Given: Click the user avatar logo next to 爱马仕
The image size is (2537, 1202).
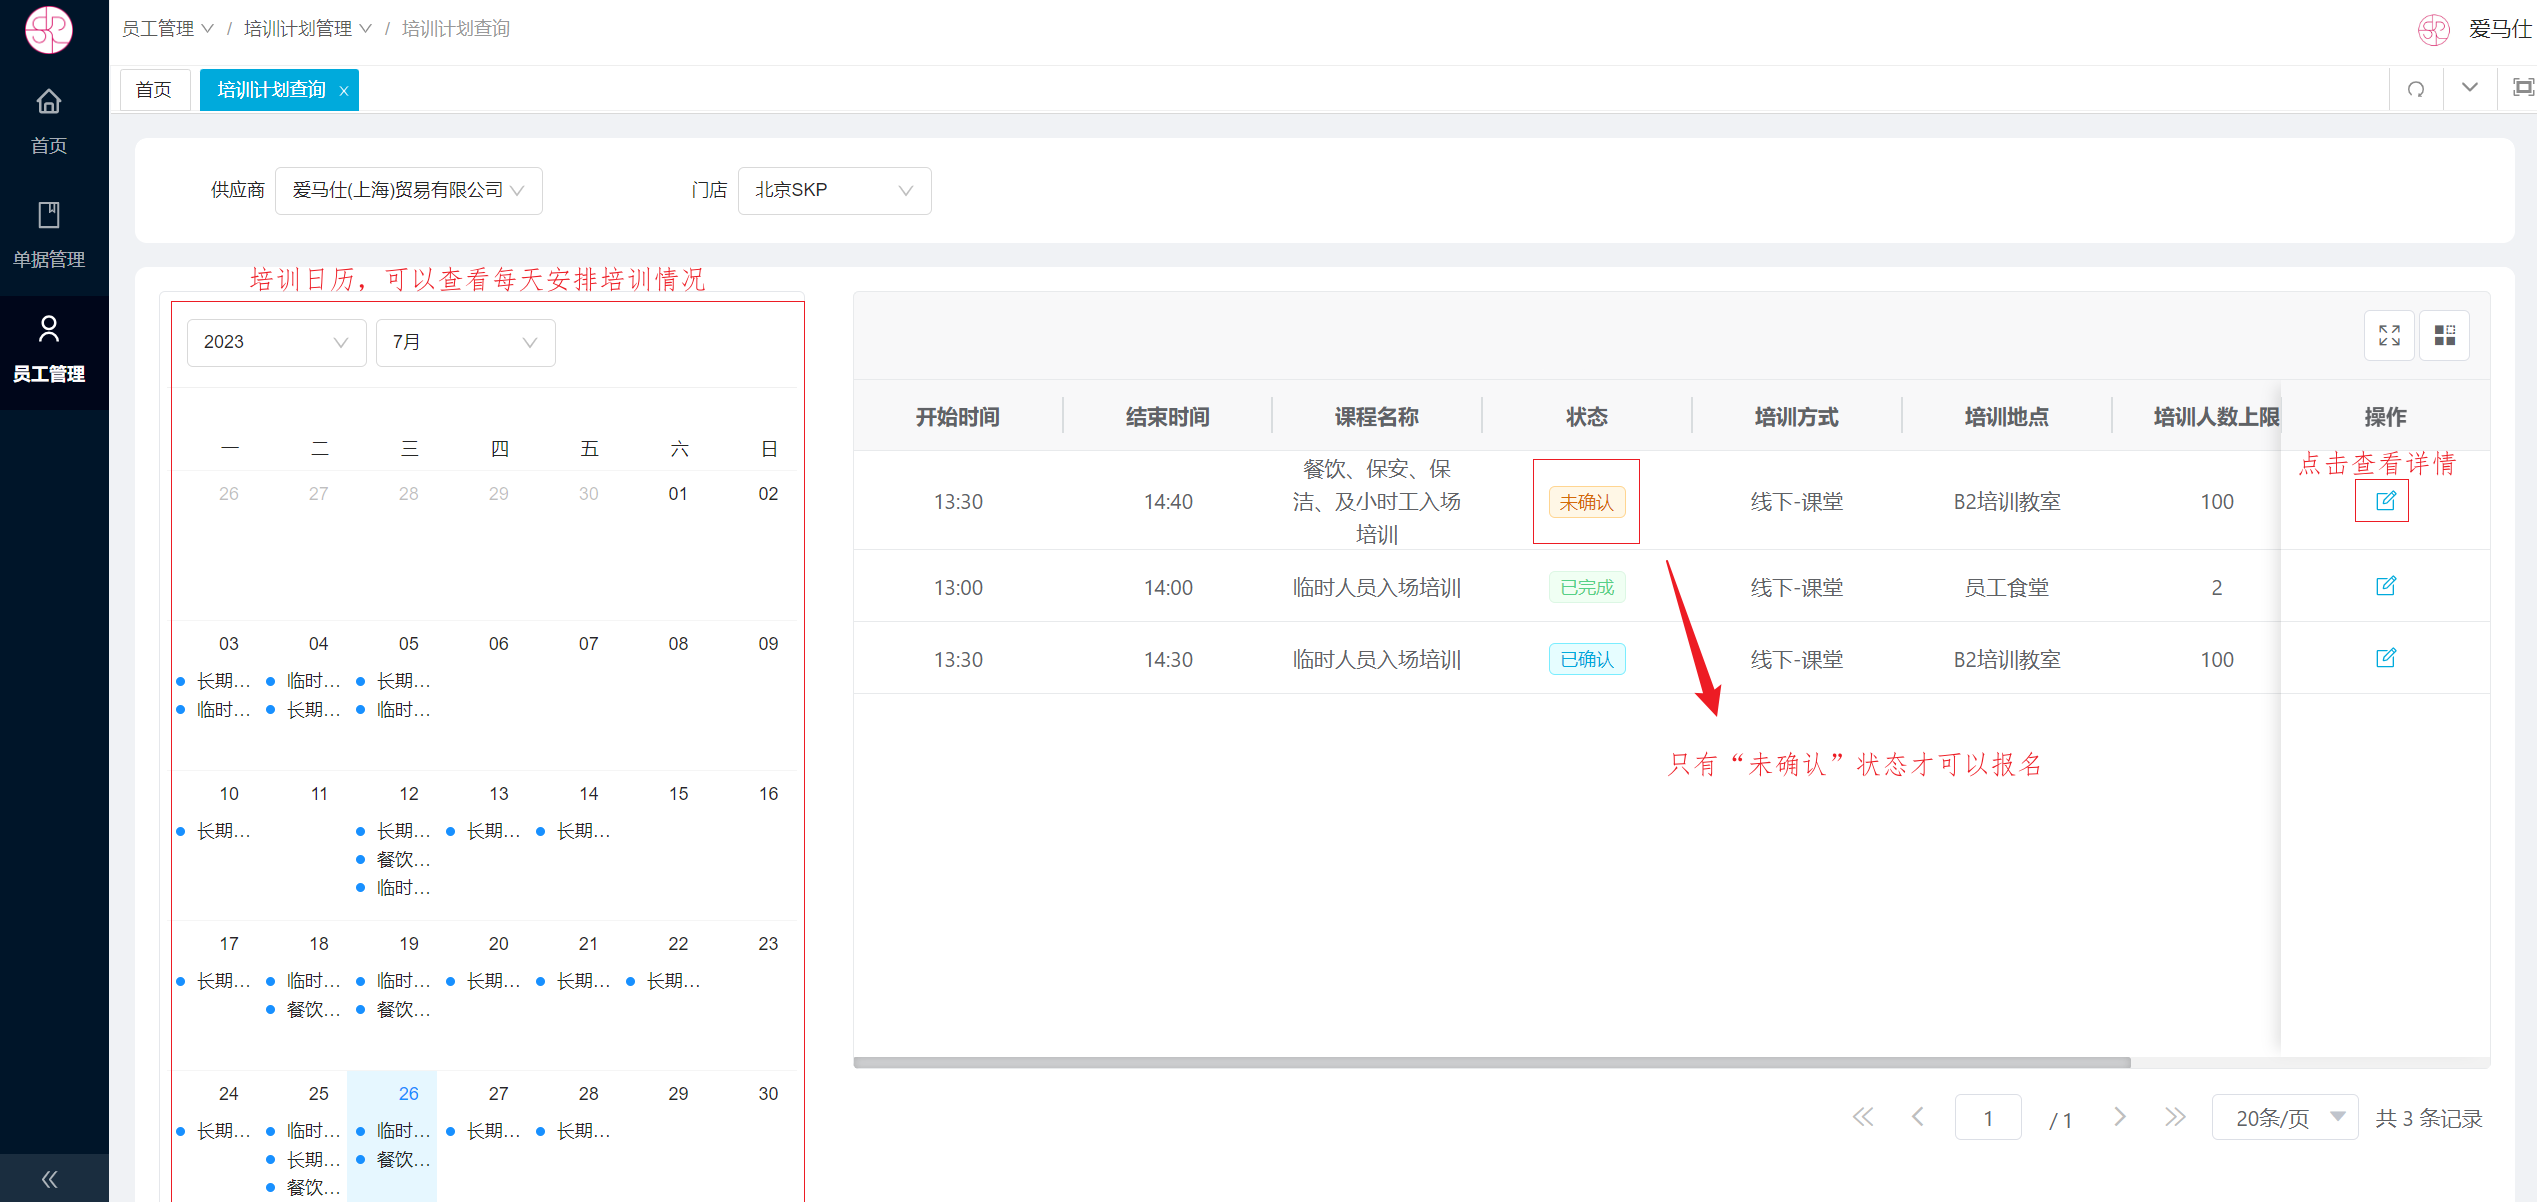Looking at the screenshot, I should coord(2434,29).
